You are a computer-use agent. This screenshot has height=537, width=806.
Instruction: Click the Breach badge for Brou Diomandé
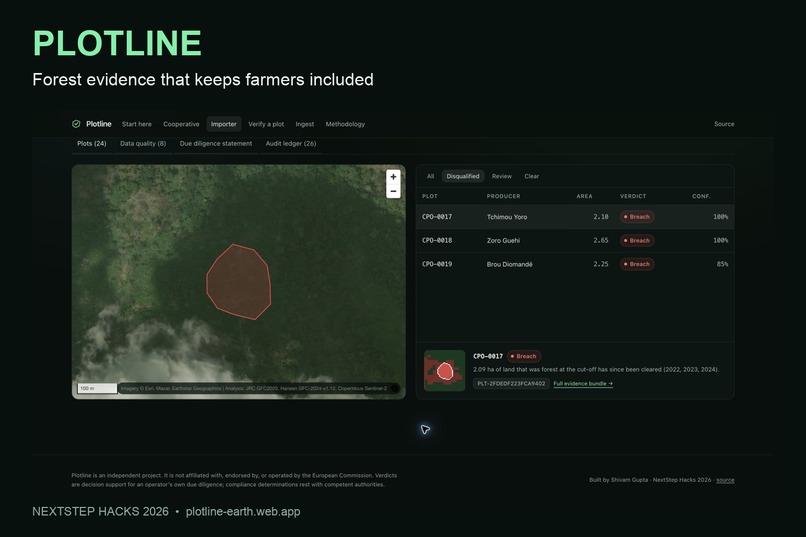click(637, 264)
